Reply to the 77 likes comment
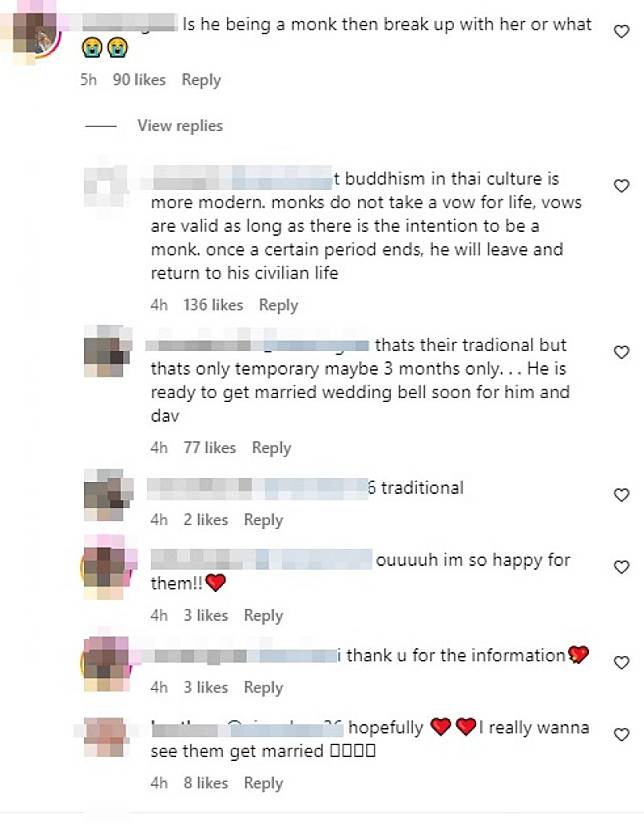644x829 pixels. point(271,448)
